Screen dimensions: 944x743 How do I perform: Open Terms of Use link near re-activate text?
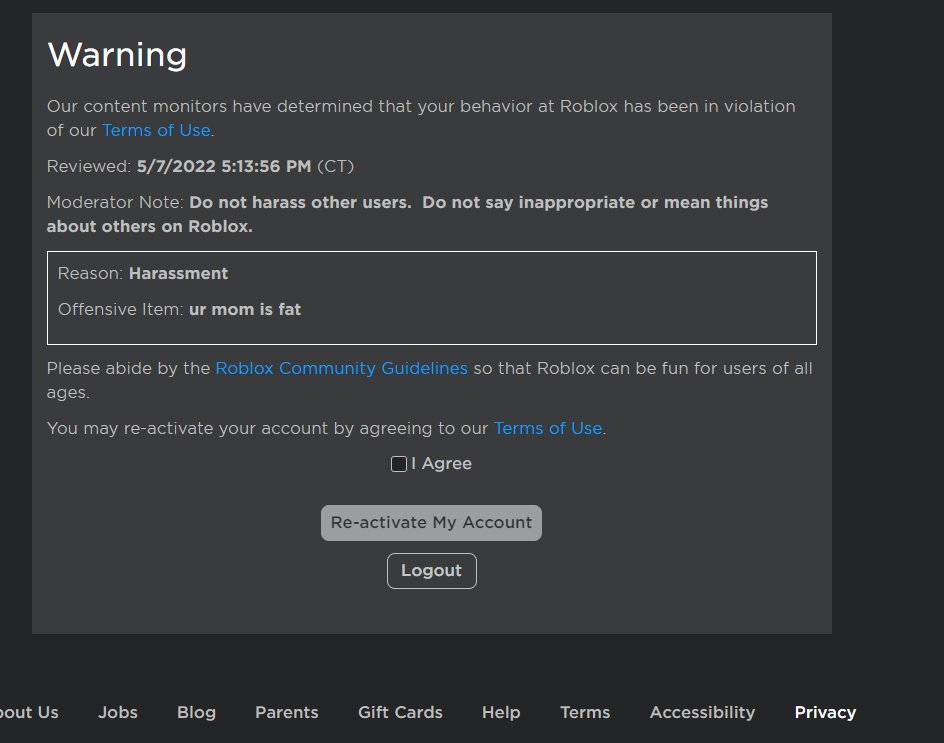[x=548, y=428]
